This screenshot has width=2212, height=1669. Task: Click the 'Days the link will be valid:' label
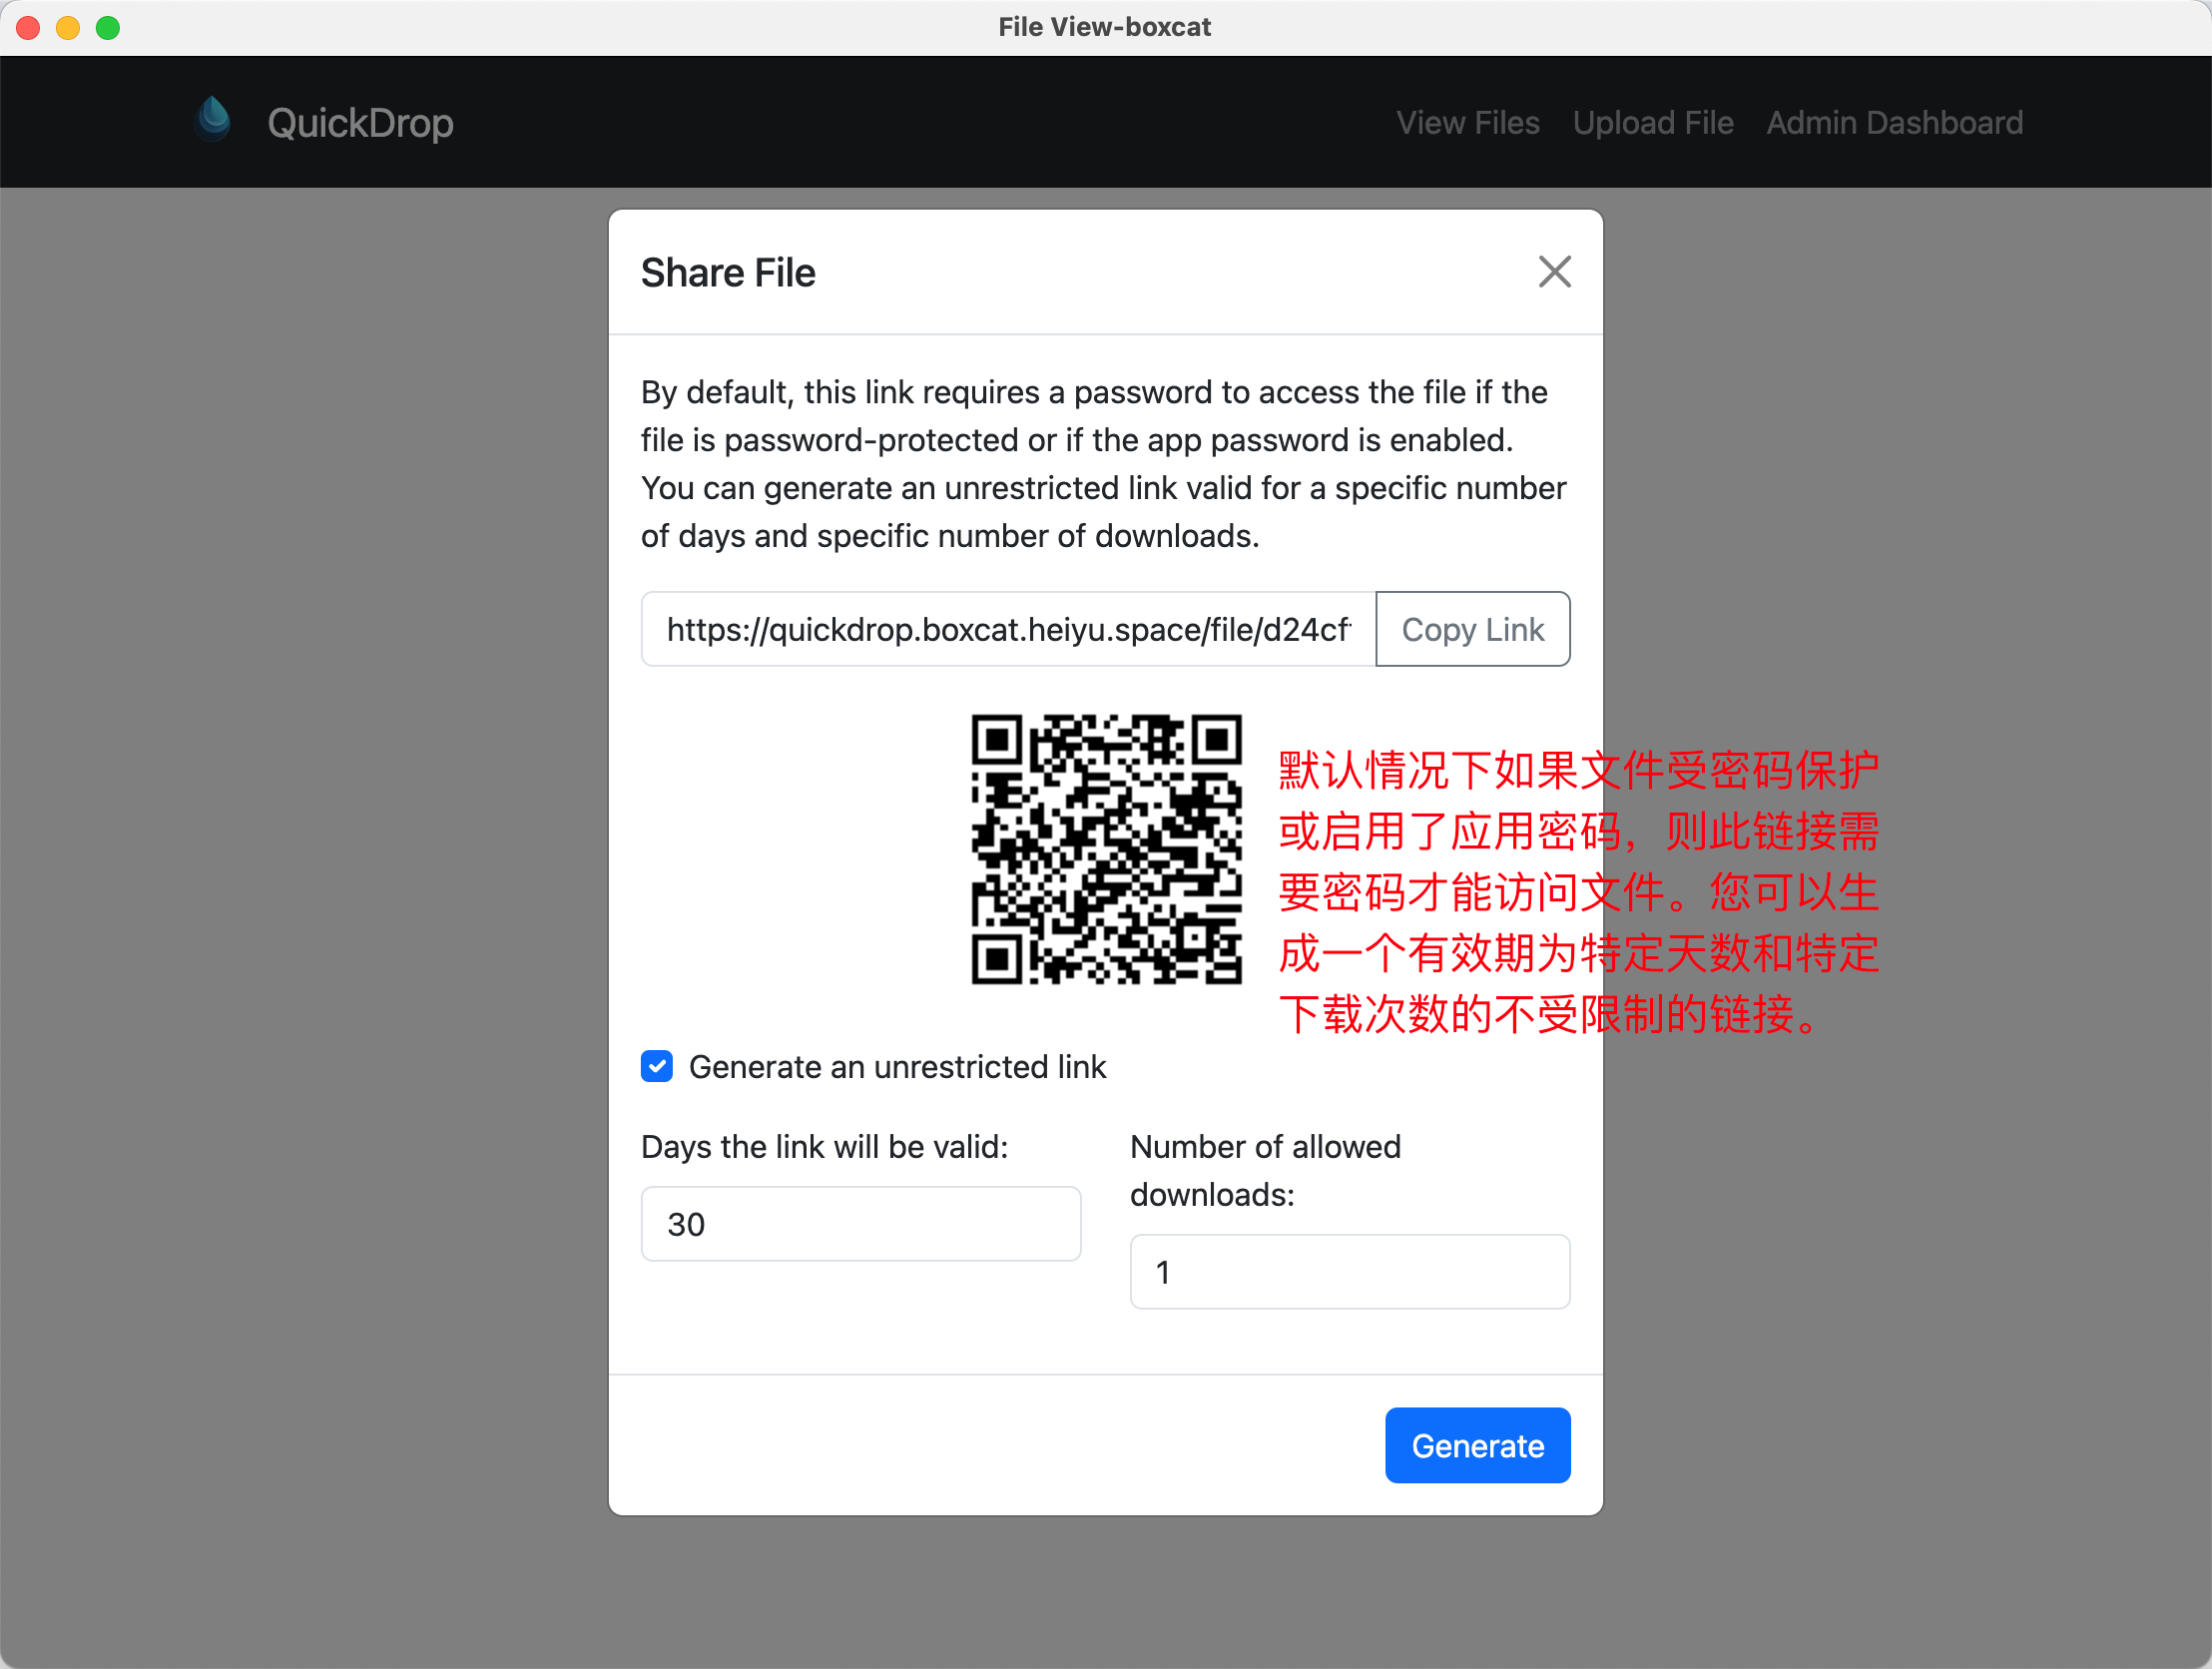[824, 1146]
